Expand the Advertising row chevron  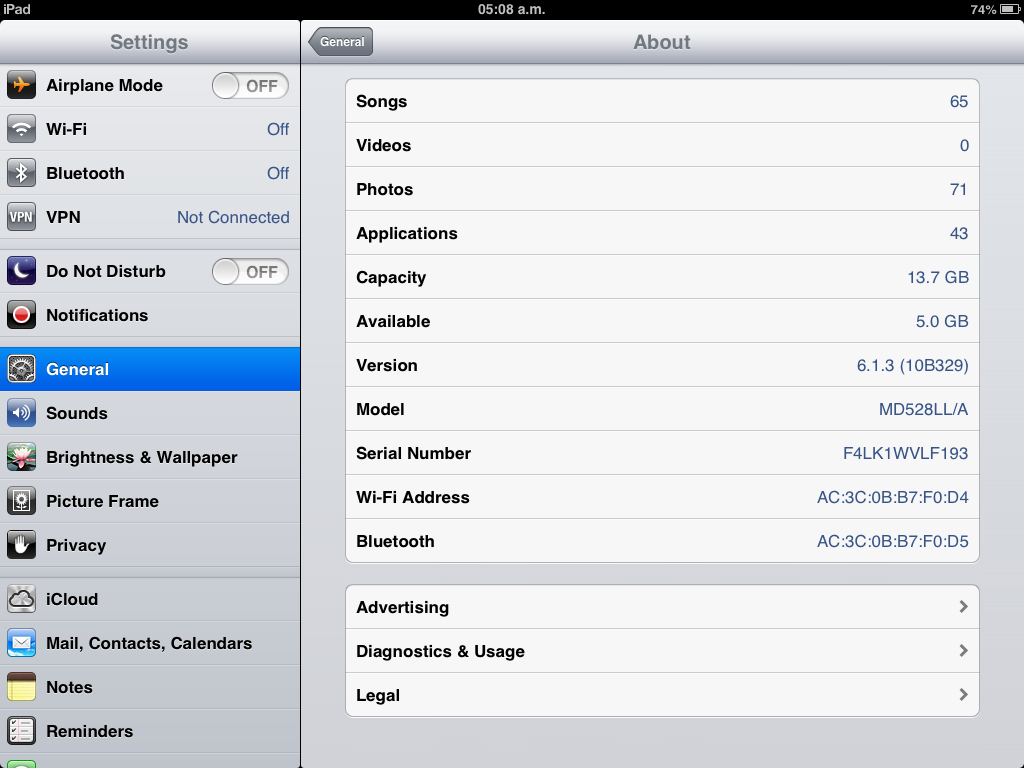pyautogui.click(x=963, y=607)
